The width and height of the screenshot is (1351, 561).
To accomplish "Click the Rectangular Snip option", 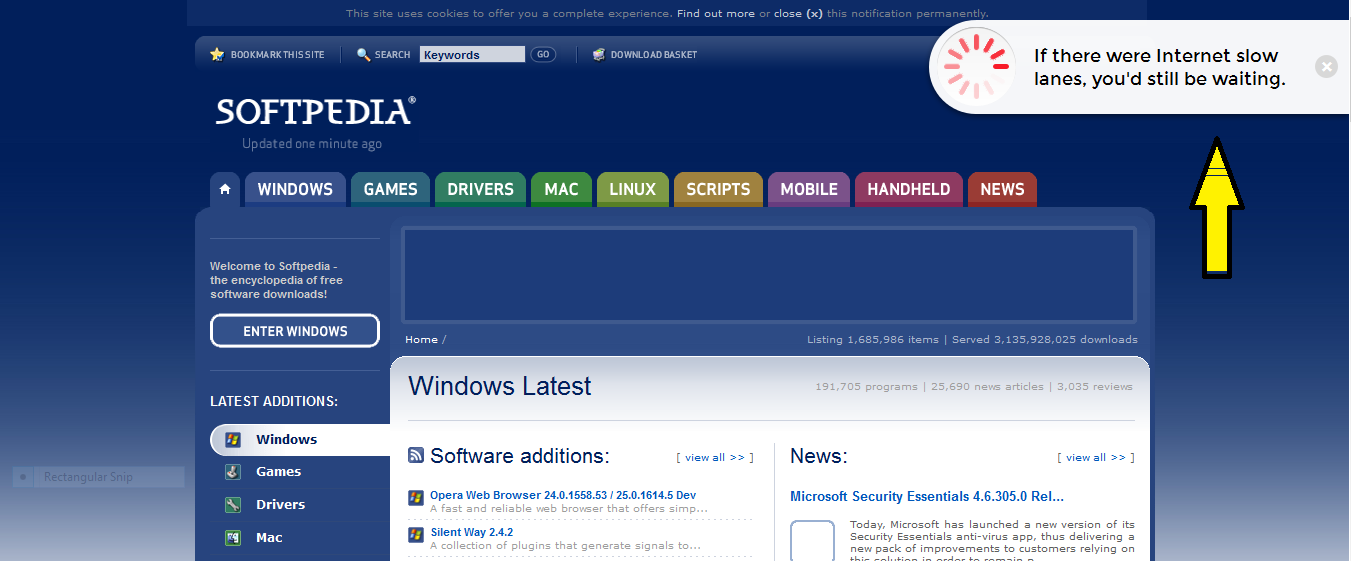I will click(98, 477).
